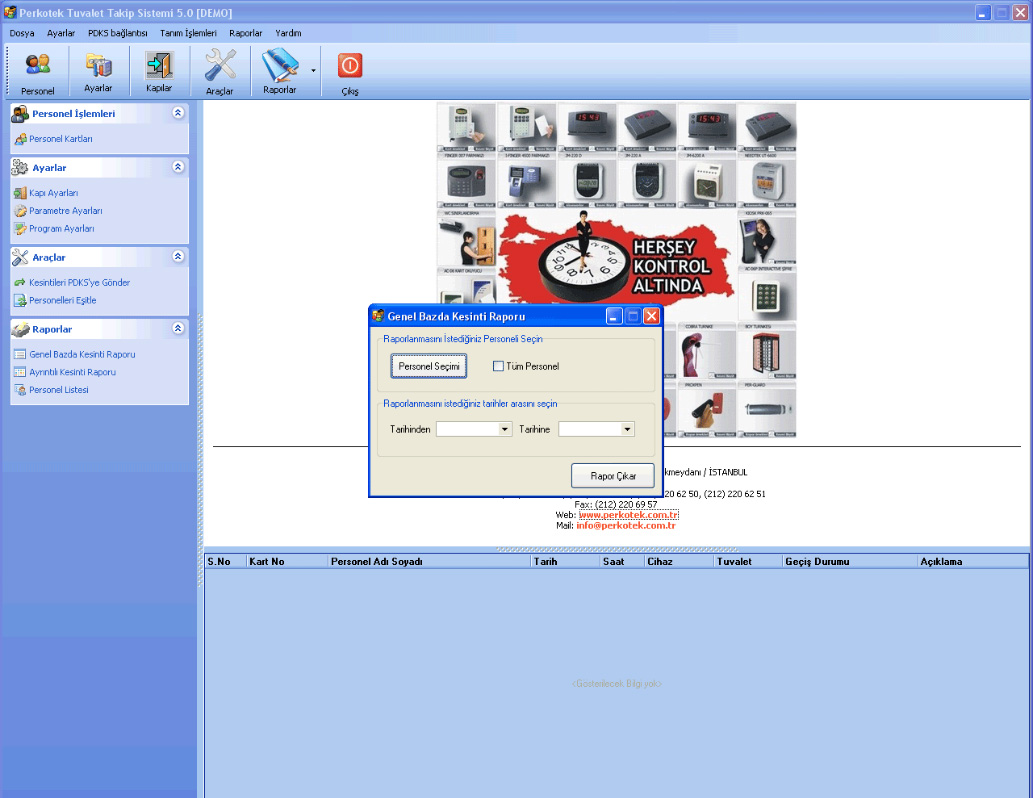This screenshot has width=1033, height=798.
Task: Open the Tarihine date dropdown
Action: click(627, 429)
